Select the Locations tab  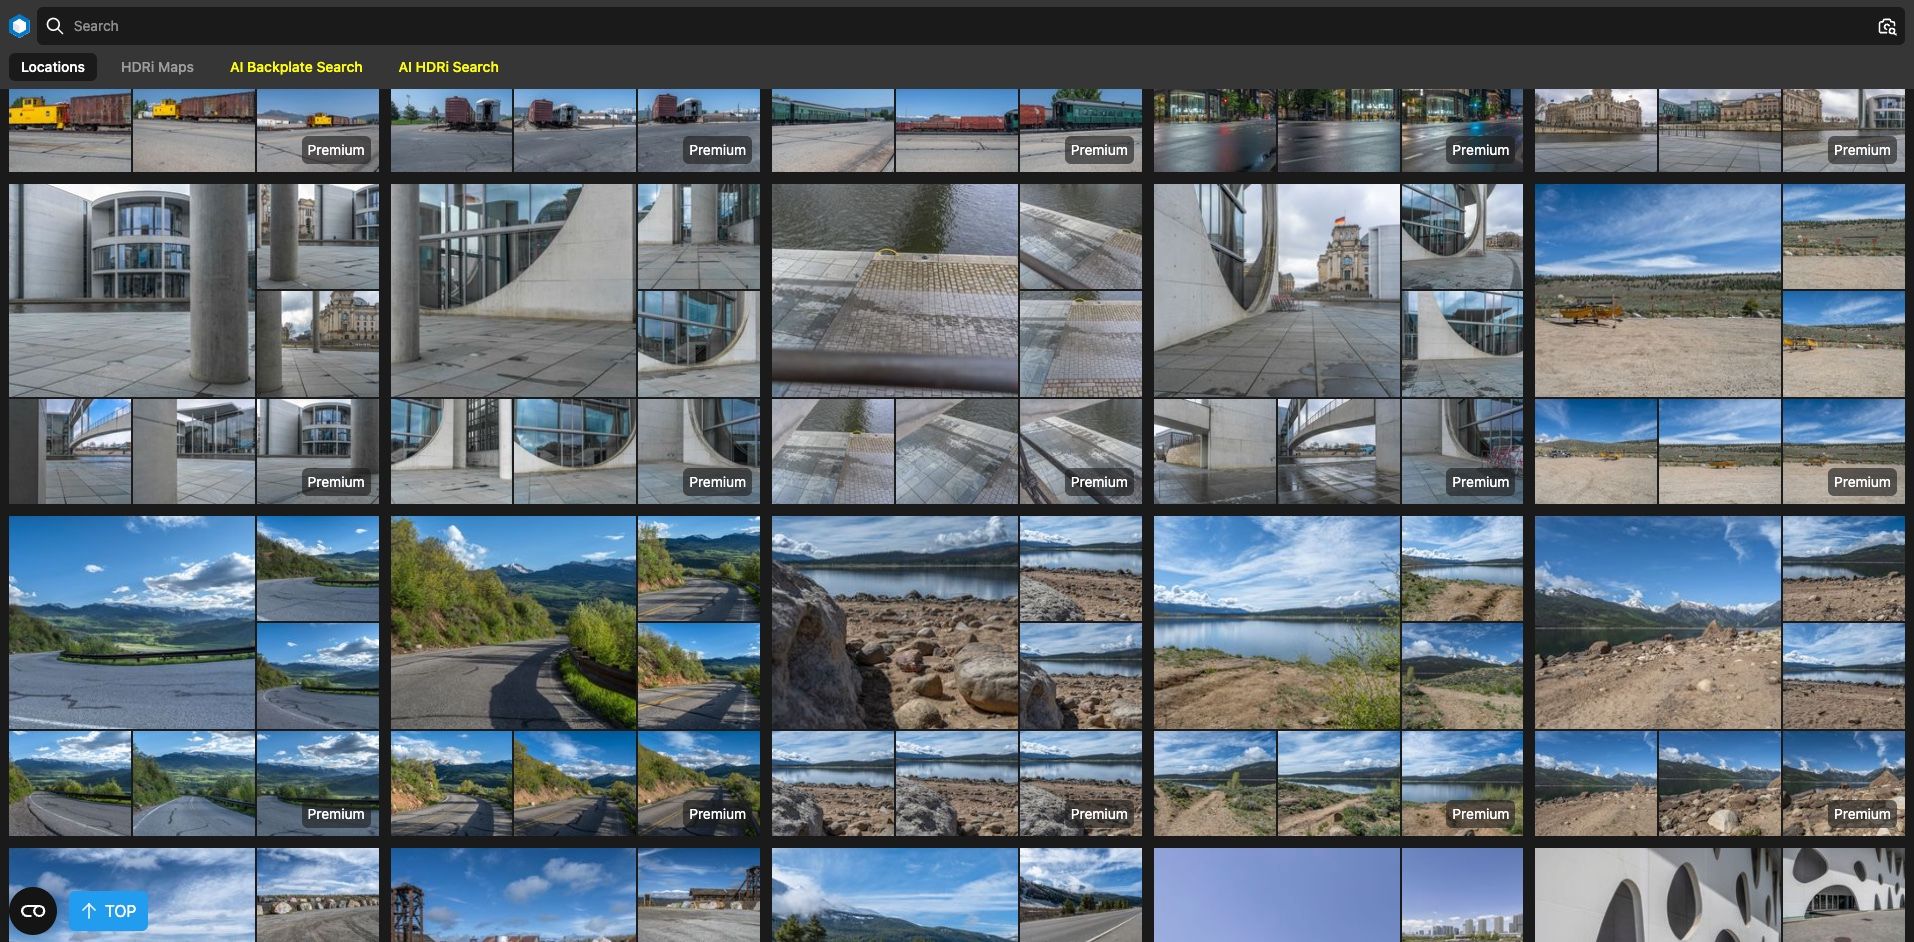[52, 67]
